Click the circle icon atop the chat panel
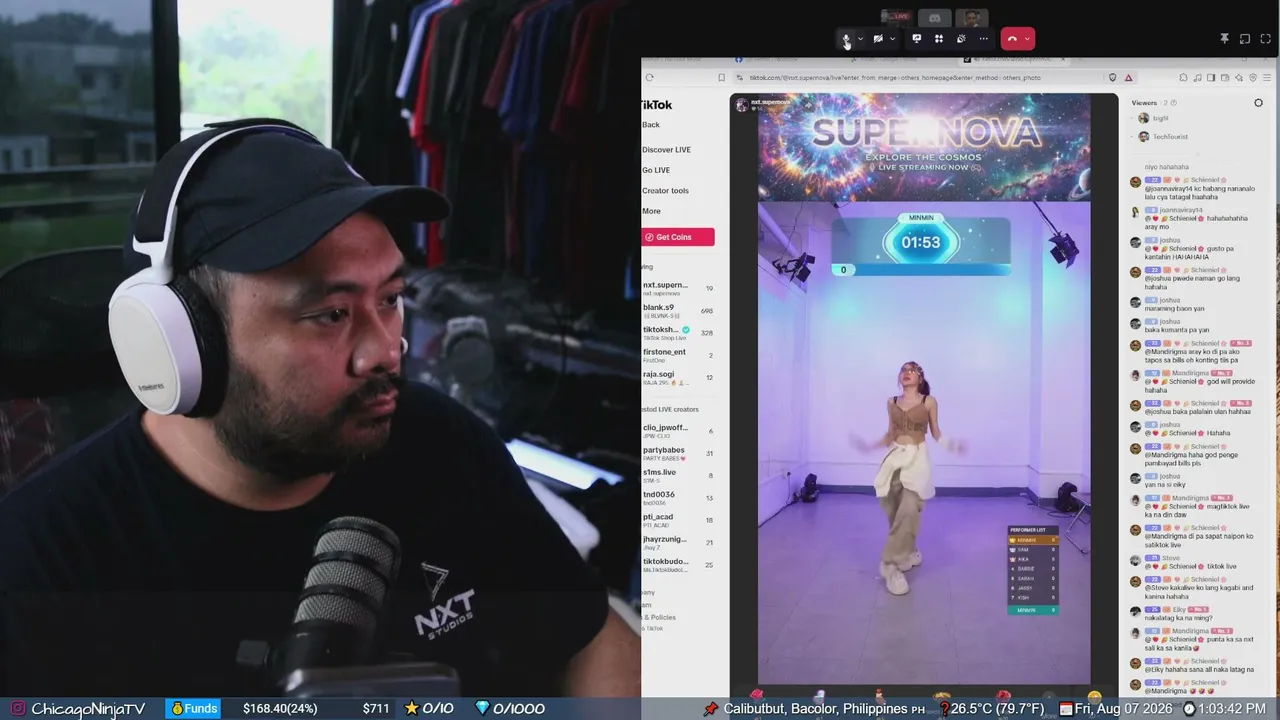This screenshot has height=720, width=1280. coord(1258,103)
